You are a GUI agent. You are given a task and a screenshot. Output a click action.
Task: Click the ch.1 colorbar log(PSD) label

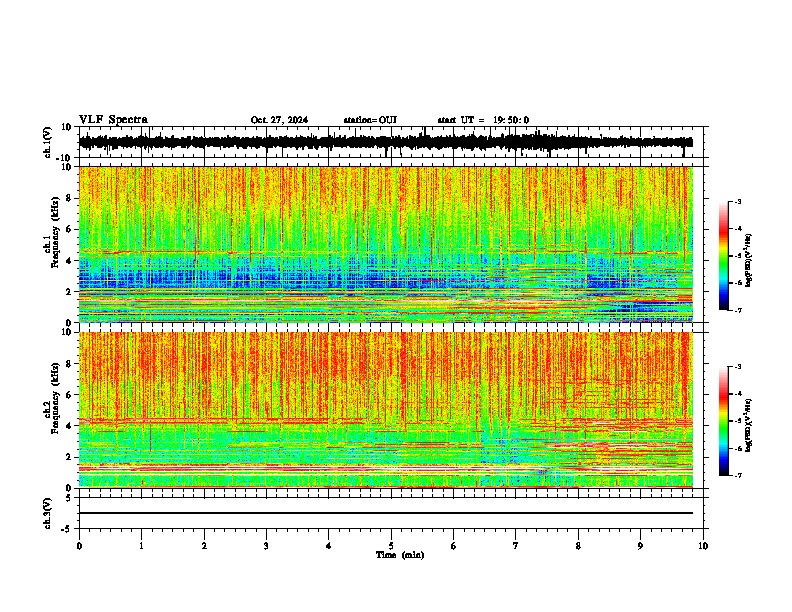pyautogui.click(x=748, y=261)
